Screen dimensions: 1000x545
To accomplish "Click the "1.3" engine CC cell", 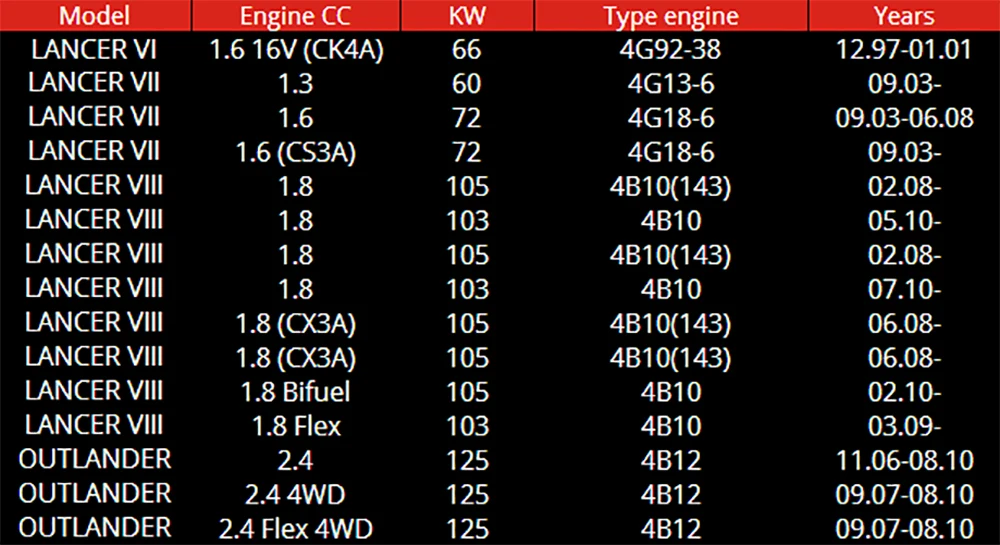I will pos(296,84).
